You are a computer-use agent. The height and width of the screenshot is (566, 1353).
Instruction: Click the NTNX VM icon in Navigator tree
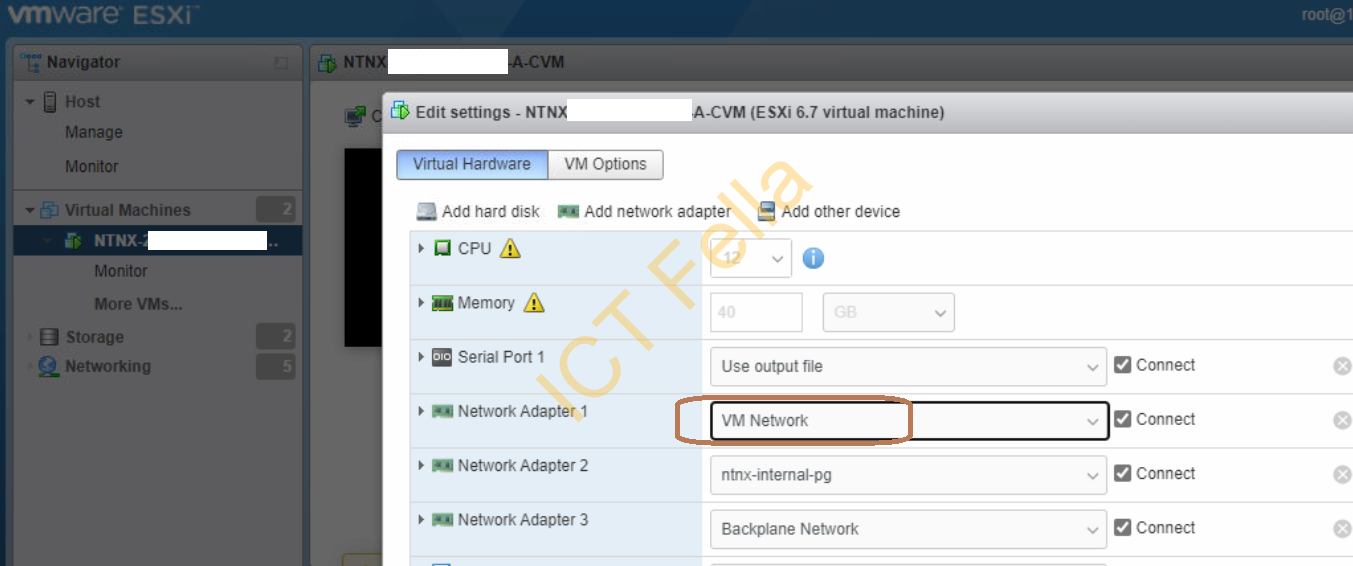[x=73, y=241]
